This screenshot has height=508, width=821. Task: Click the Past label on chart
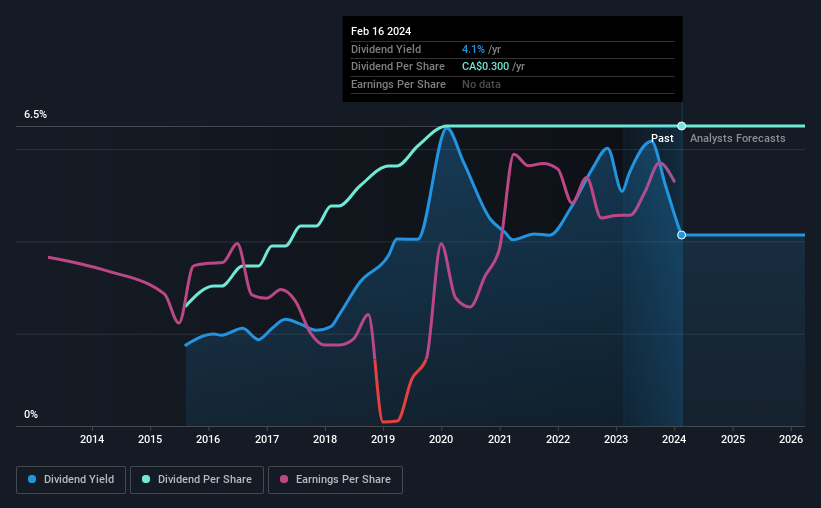[x=662, y=138]
